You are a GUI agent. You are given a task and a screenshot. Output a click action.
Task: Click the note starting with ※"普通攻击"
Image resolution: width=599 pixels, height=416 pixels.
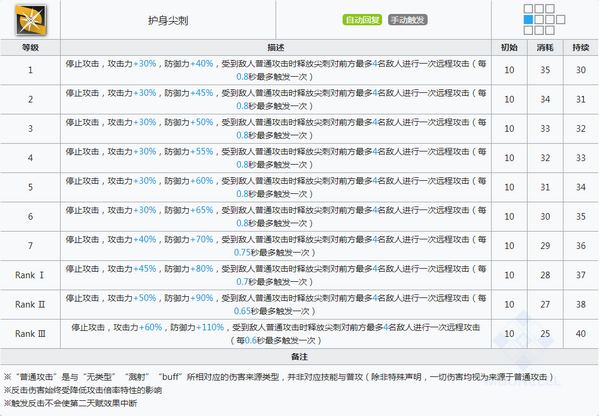click(279, 377)
